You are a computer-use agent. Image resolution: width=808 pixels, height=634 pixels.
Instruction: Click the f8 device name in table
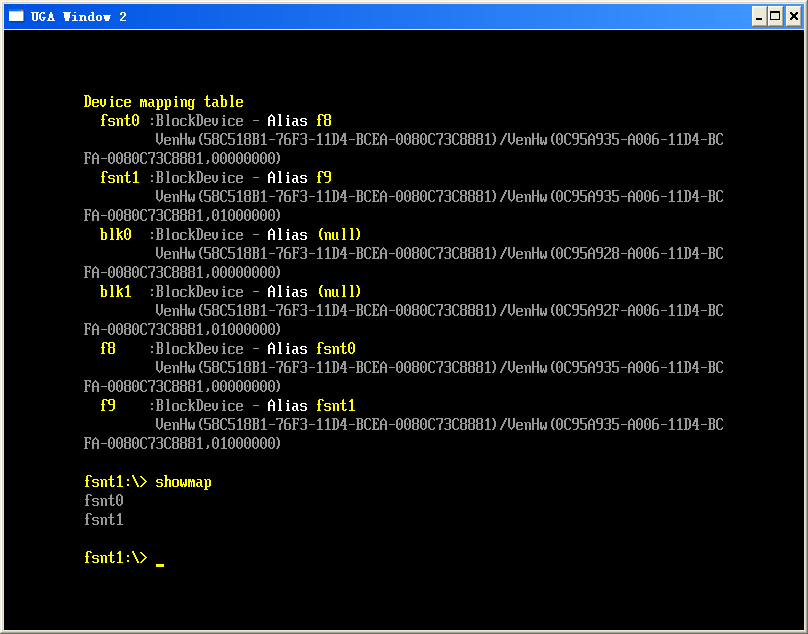click(108, 348)
